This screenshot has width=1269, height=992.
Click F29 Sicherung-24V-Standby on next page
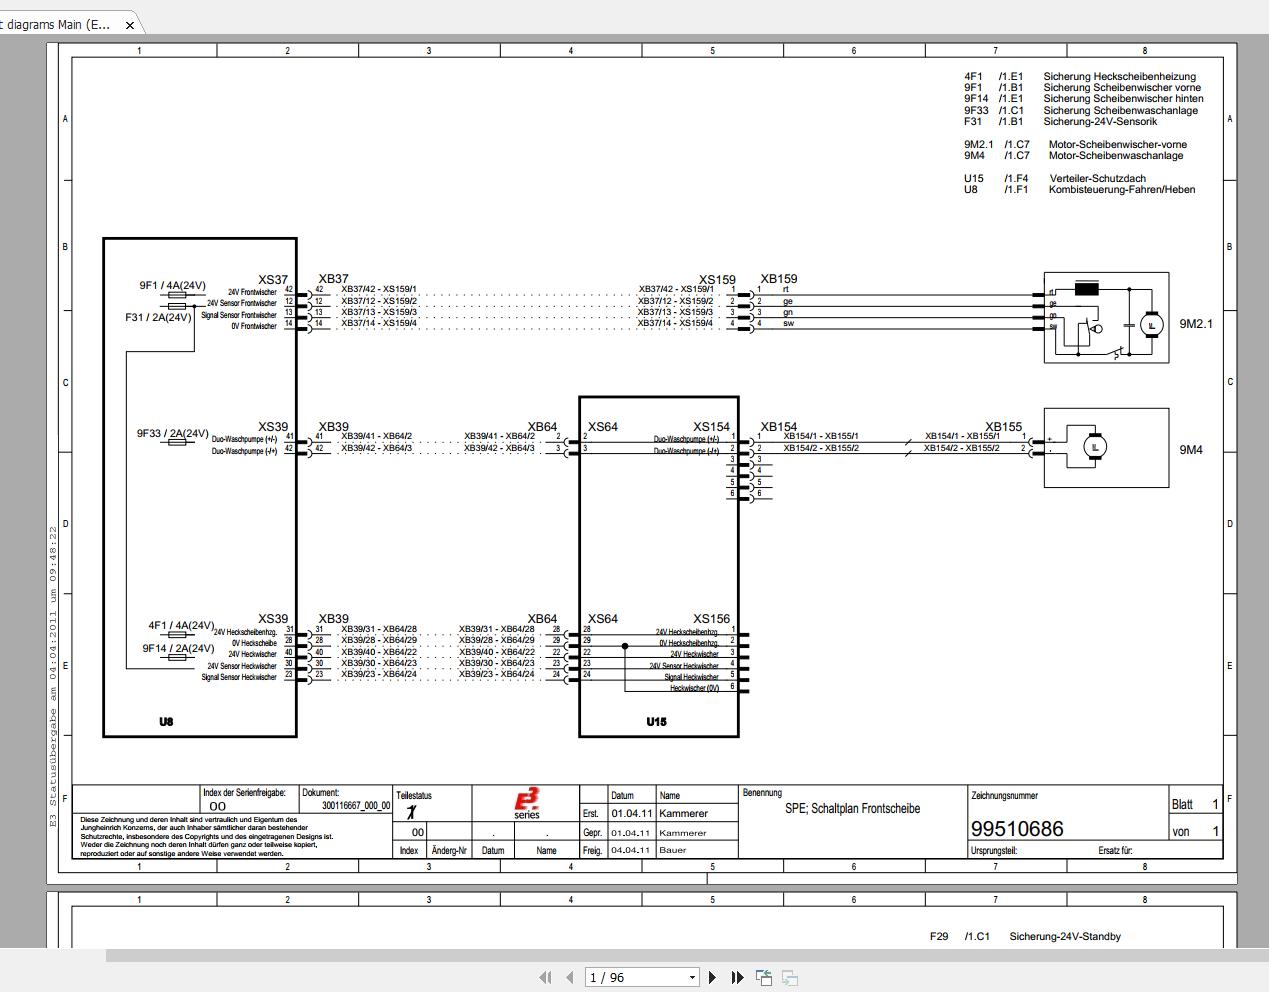click(1025, 937)
